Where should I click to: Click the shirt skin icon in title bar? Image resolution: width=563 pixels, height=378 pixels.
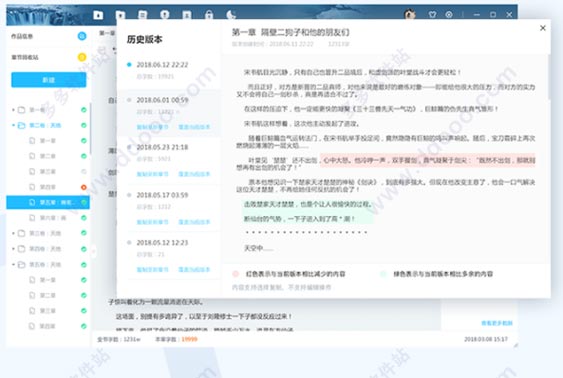[432, 15]
